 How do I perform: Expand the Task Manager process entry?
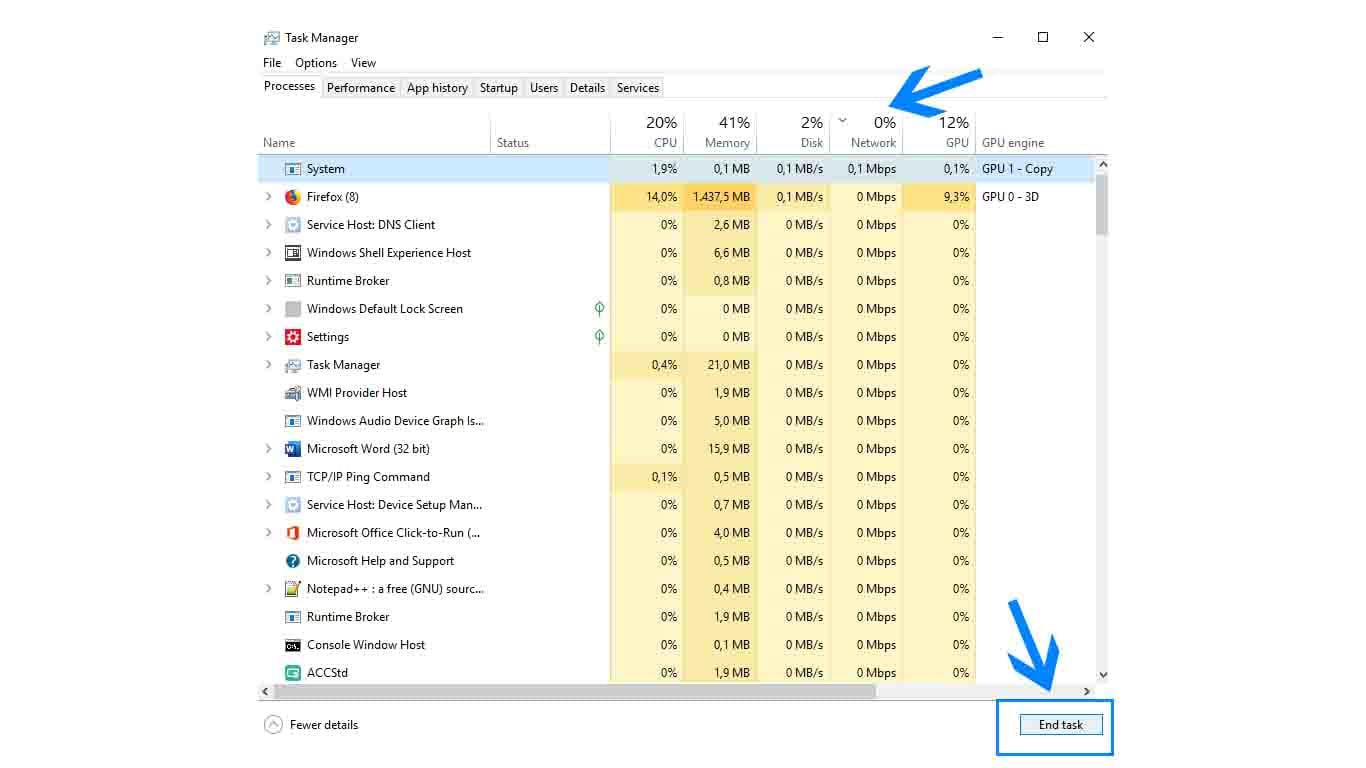268,365
